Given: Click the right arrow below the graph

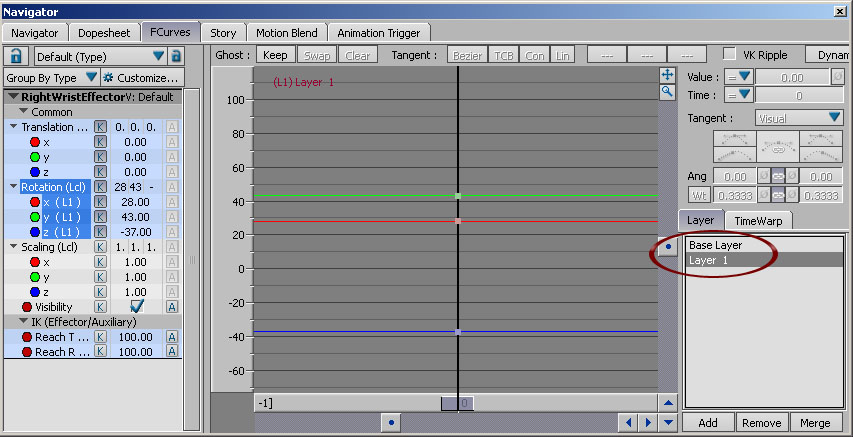Looking at the screenshot, I should [648, 422].
